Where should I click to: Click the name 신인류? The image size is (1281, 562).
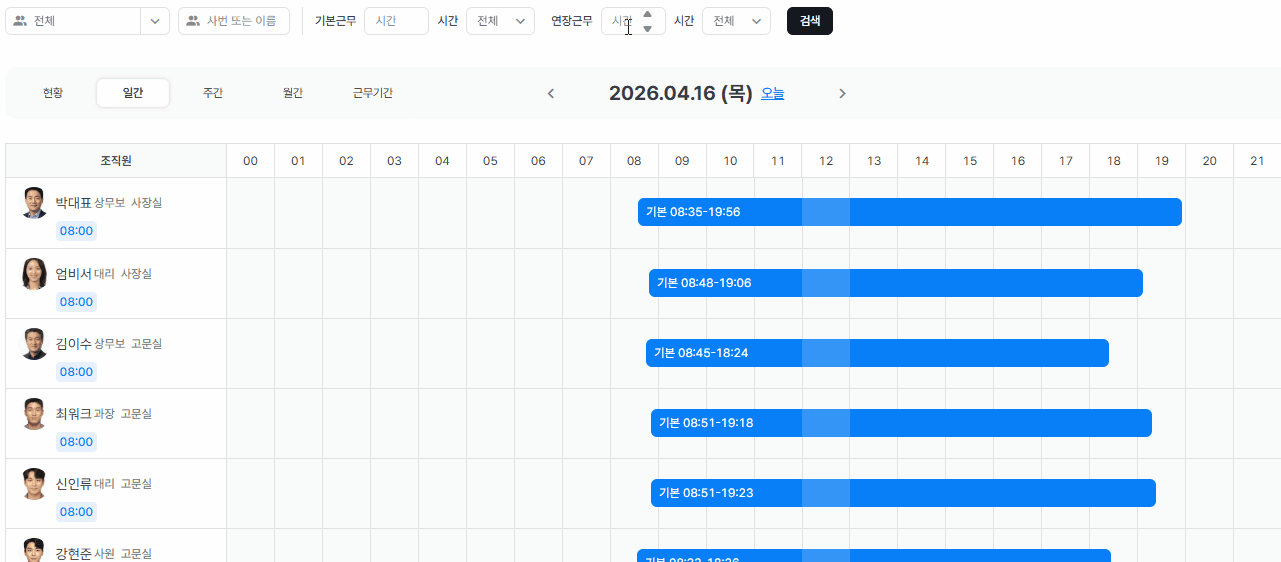pos(73,483)
